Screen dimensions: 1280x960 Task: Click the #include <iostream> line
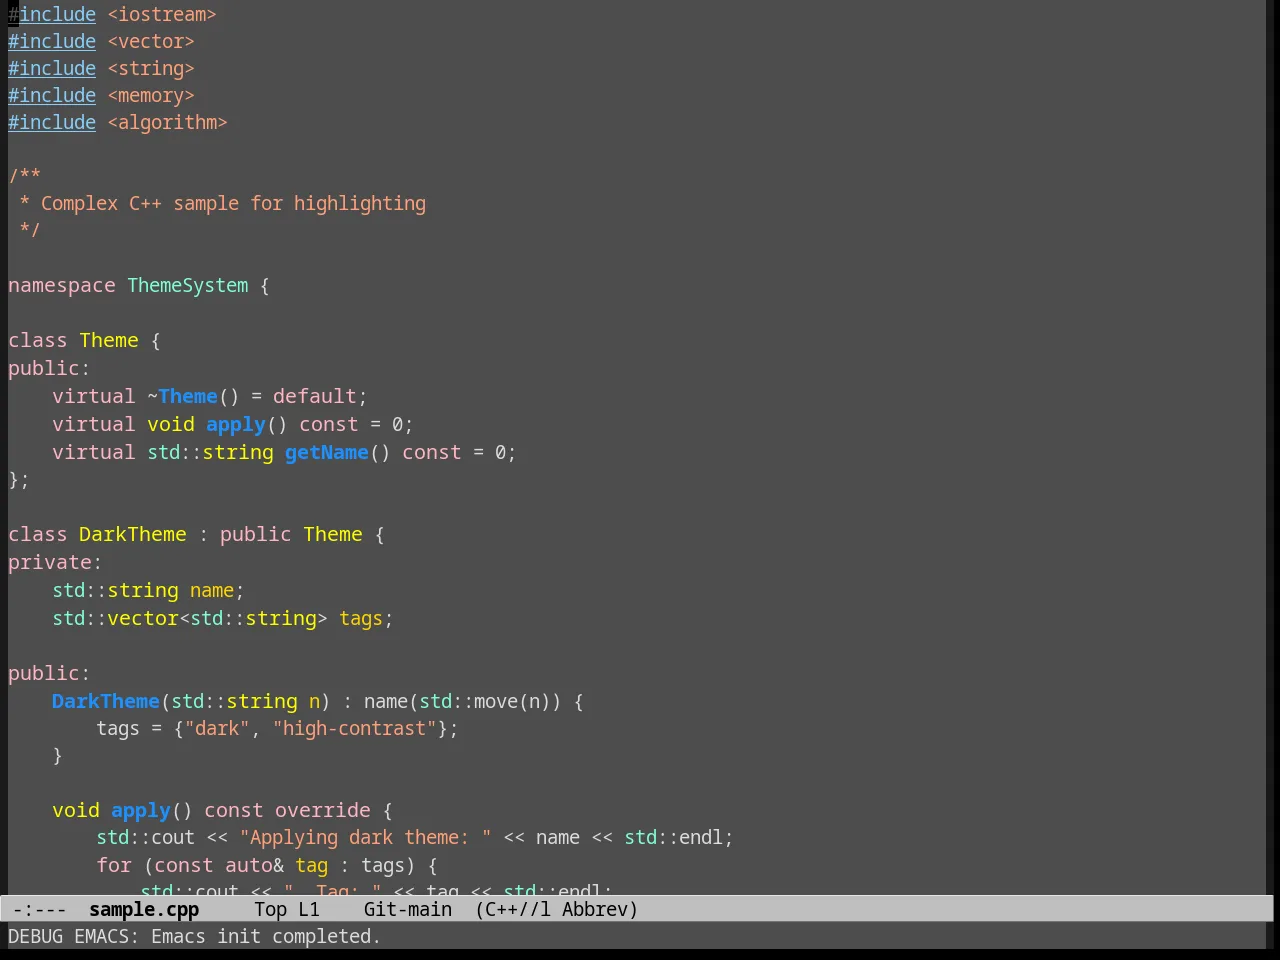pos(112,15)
